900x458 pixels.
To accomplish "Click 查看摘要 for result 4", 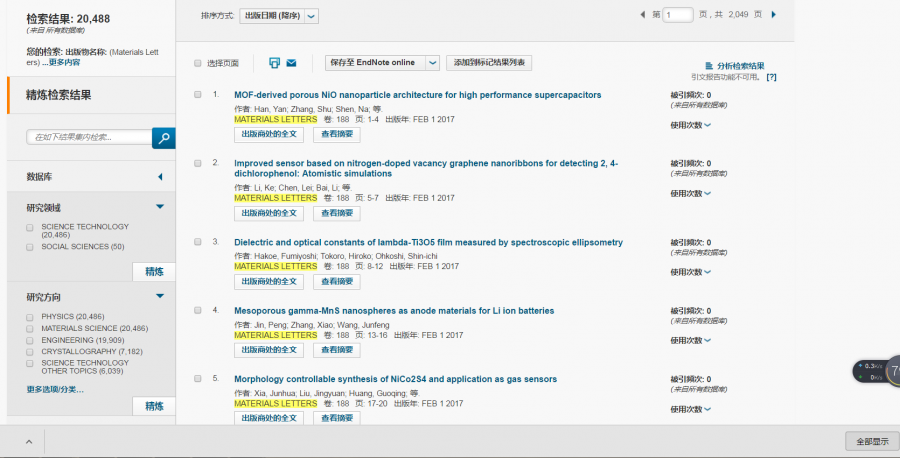I will point(337,350).
